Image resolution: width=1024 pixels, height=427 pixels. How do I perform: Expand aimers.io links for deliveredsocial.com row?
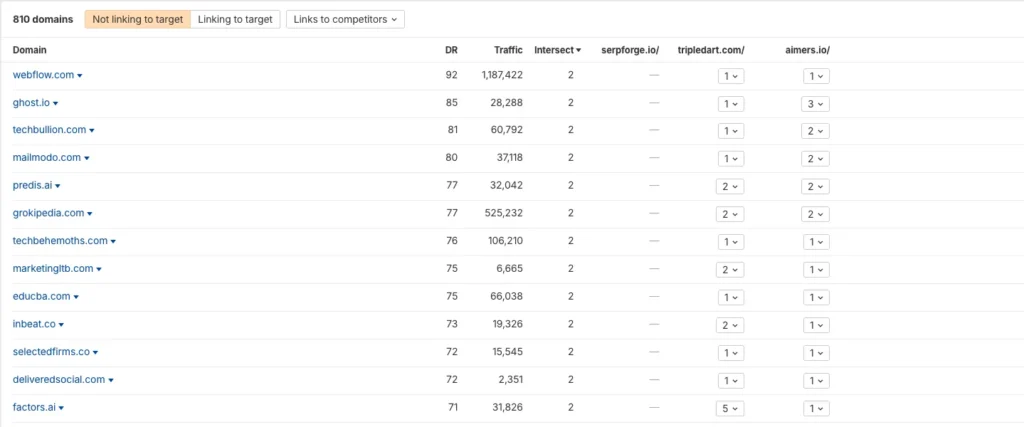coord(816,381)
